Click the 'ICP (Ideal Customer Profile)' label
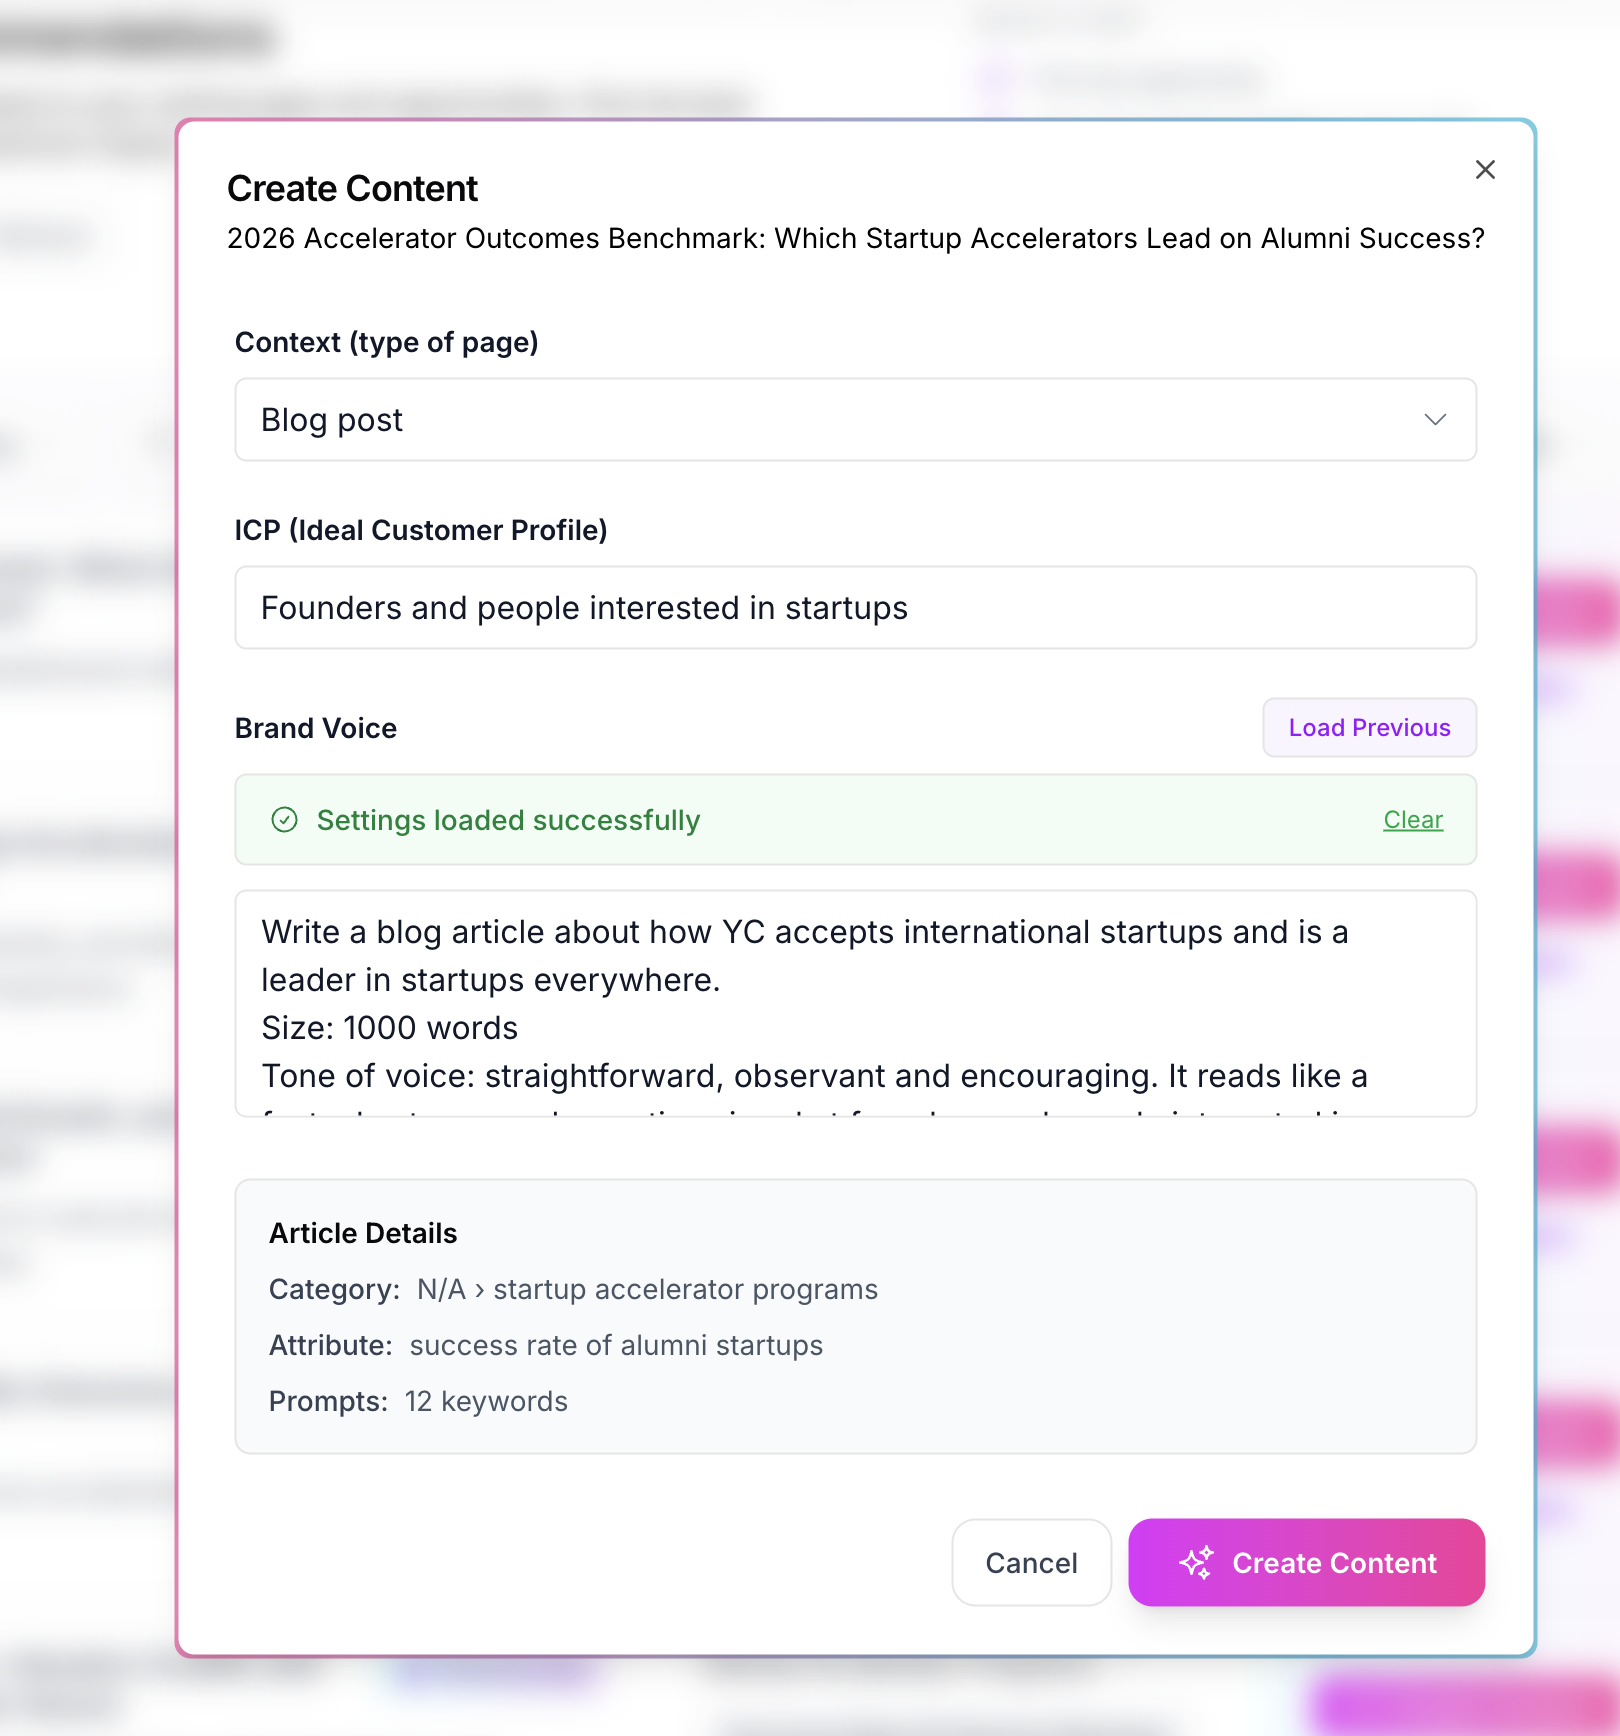 click(x=420, y=530)
